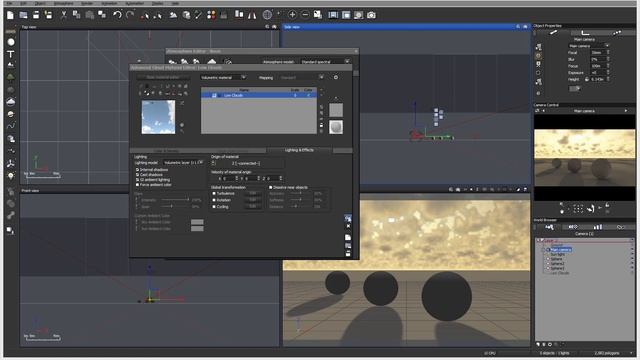Viewport: 640px width, 360px height.
Task: Create a new scene with the New file icon
Action: [10, 15]
